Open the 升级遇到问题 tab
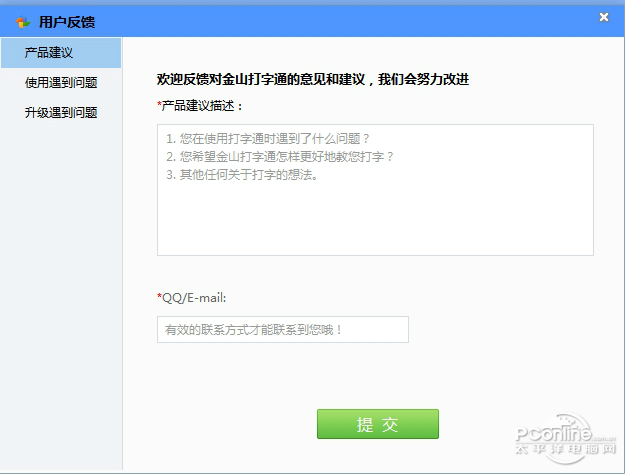 [61, 112]
